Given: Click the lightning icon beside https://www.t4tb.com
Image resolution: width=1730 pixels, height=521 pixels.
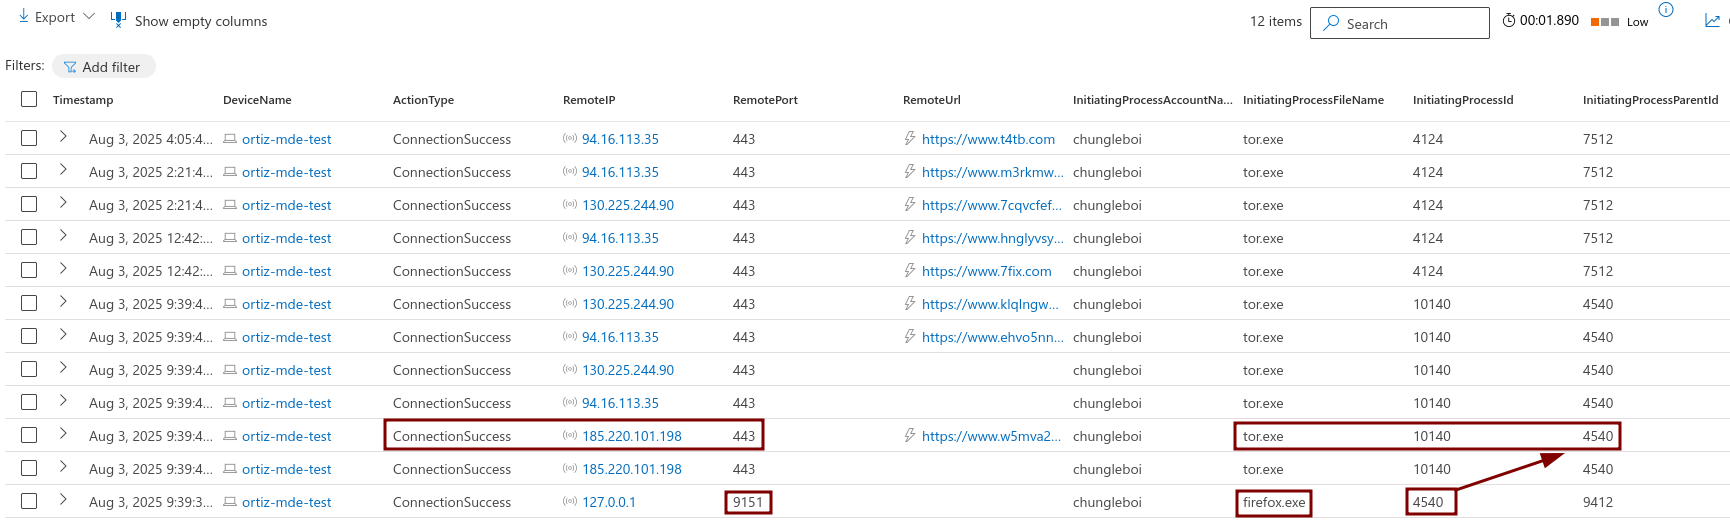Looking at the screenshot, I should coord(910,139).
